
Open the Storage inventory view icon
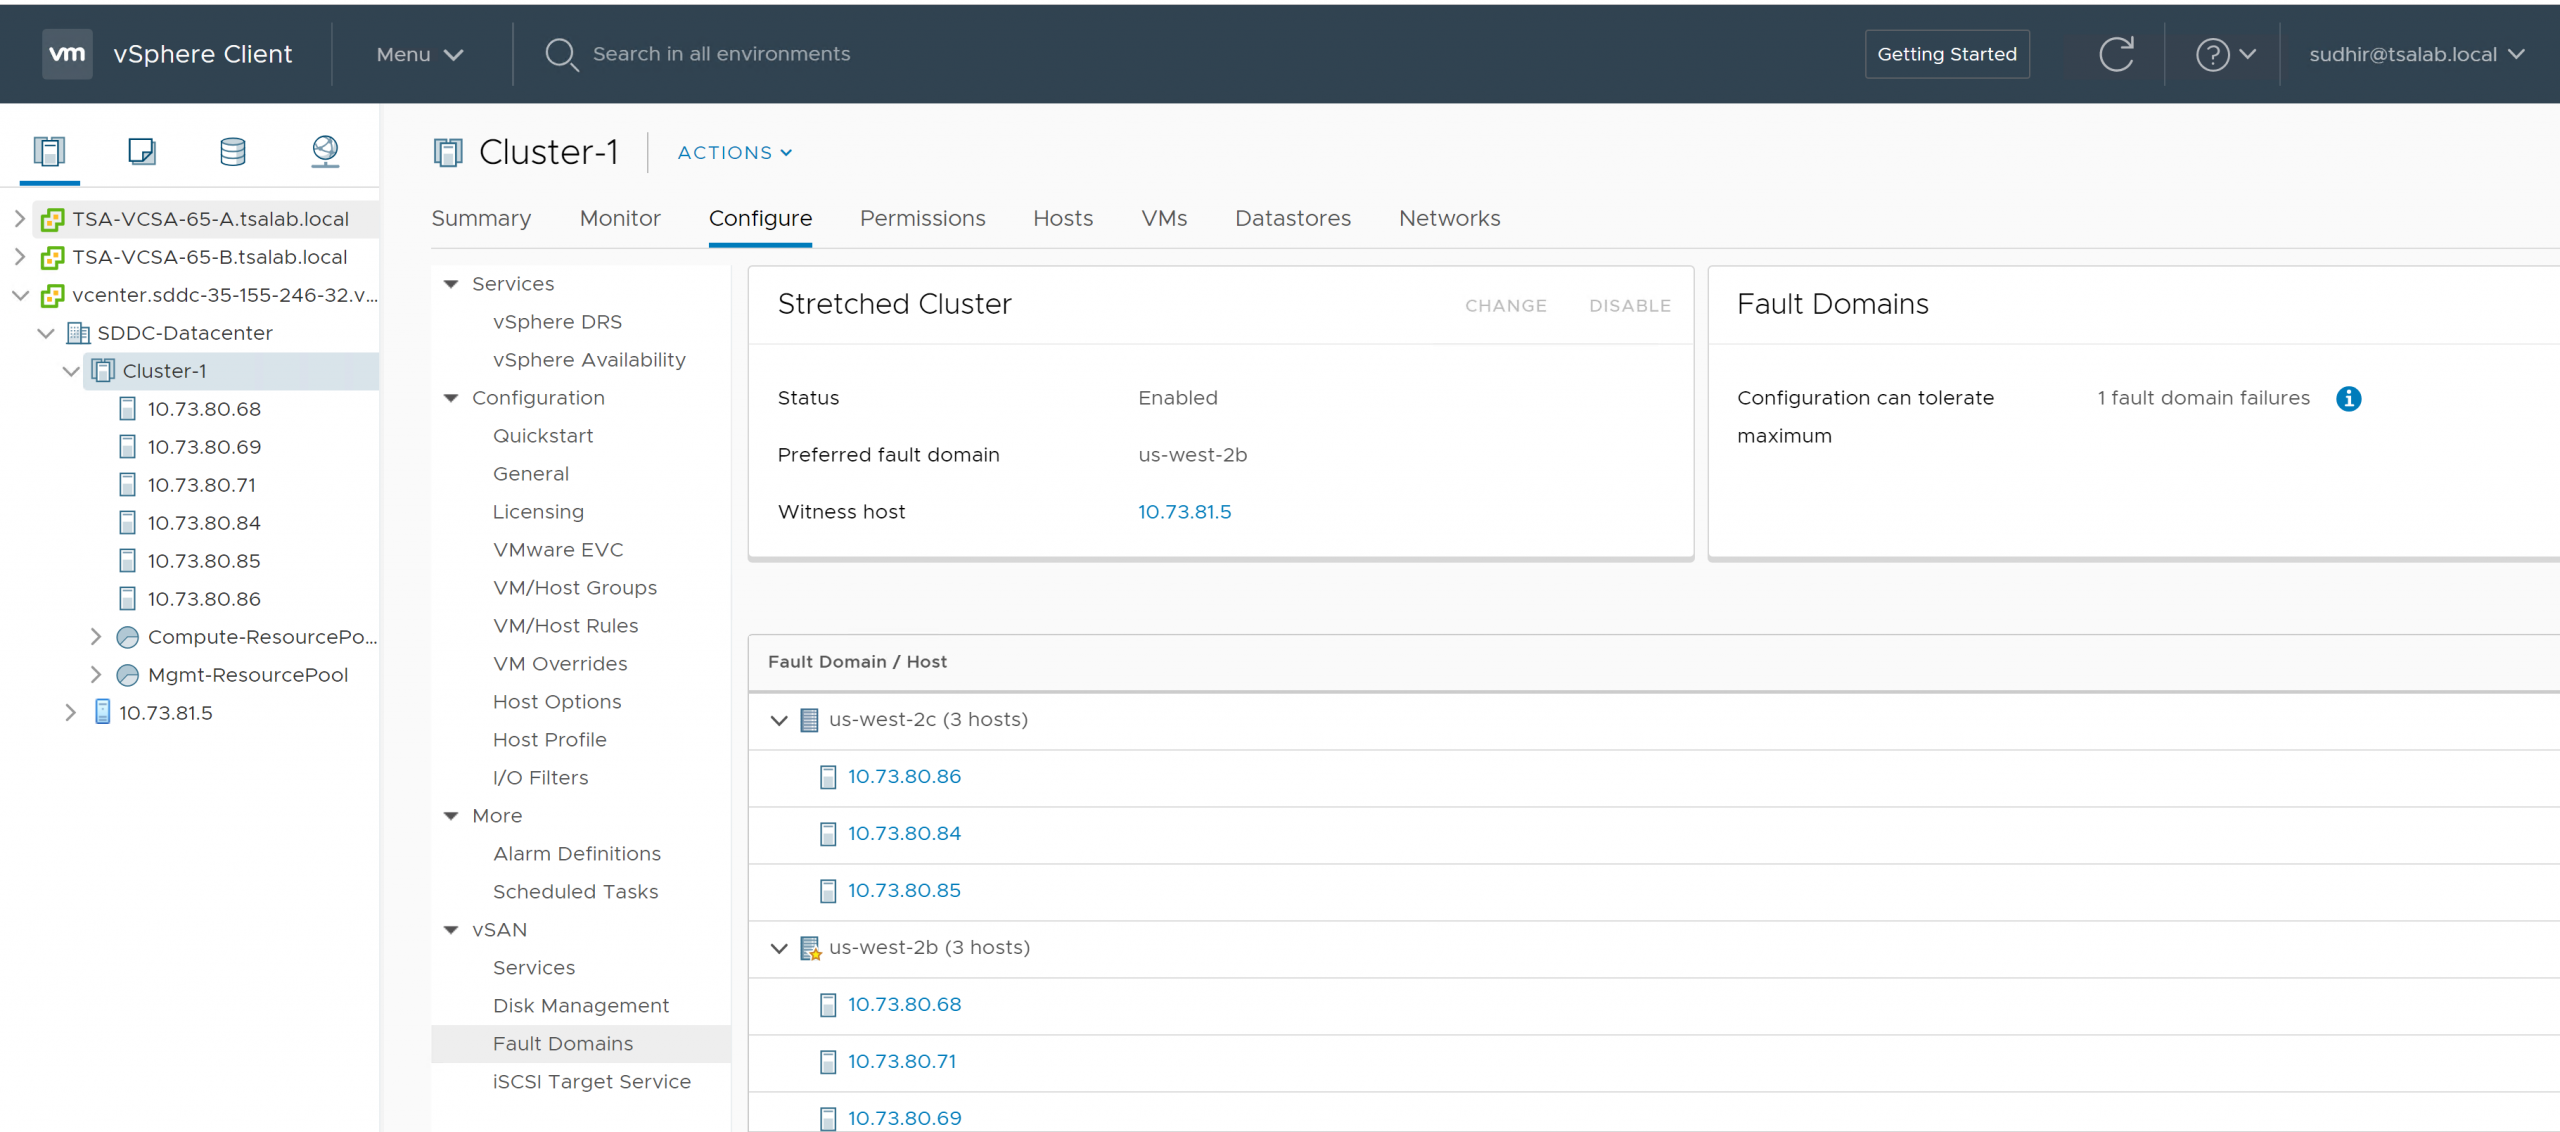click(233, 151)
